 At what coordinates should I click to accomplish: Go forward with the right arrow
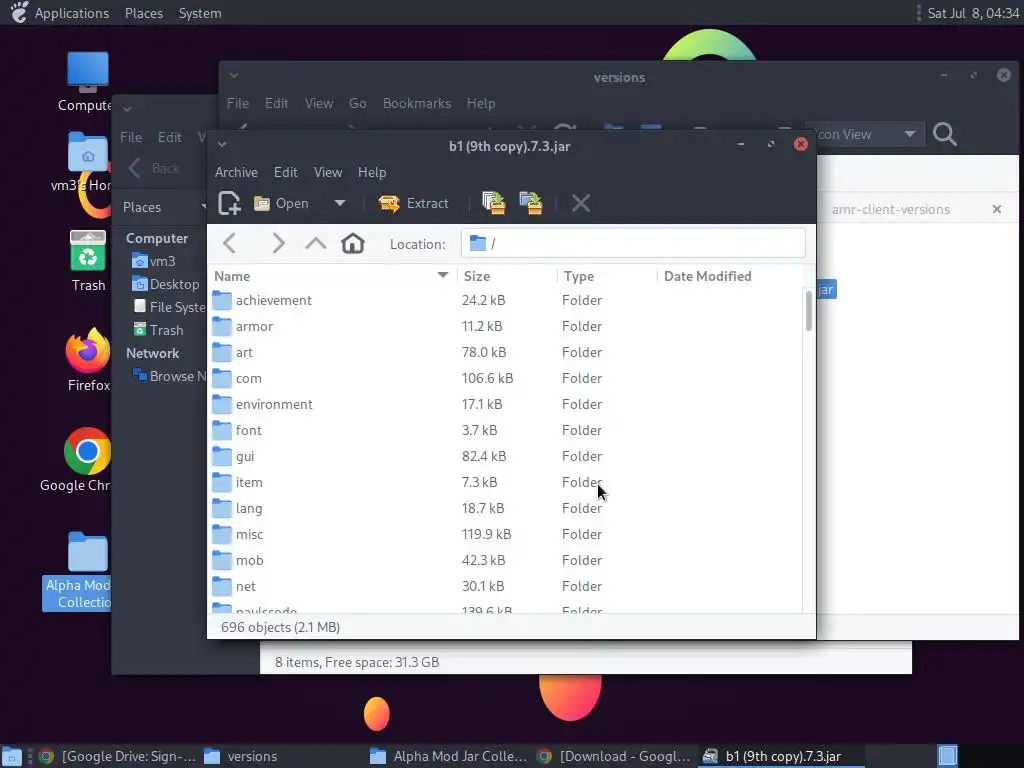(x=278, y=244)
